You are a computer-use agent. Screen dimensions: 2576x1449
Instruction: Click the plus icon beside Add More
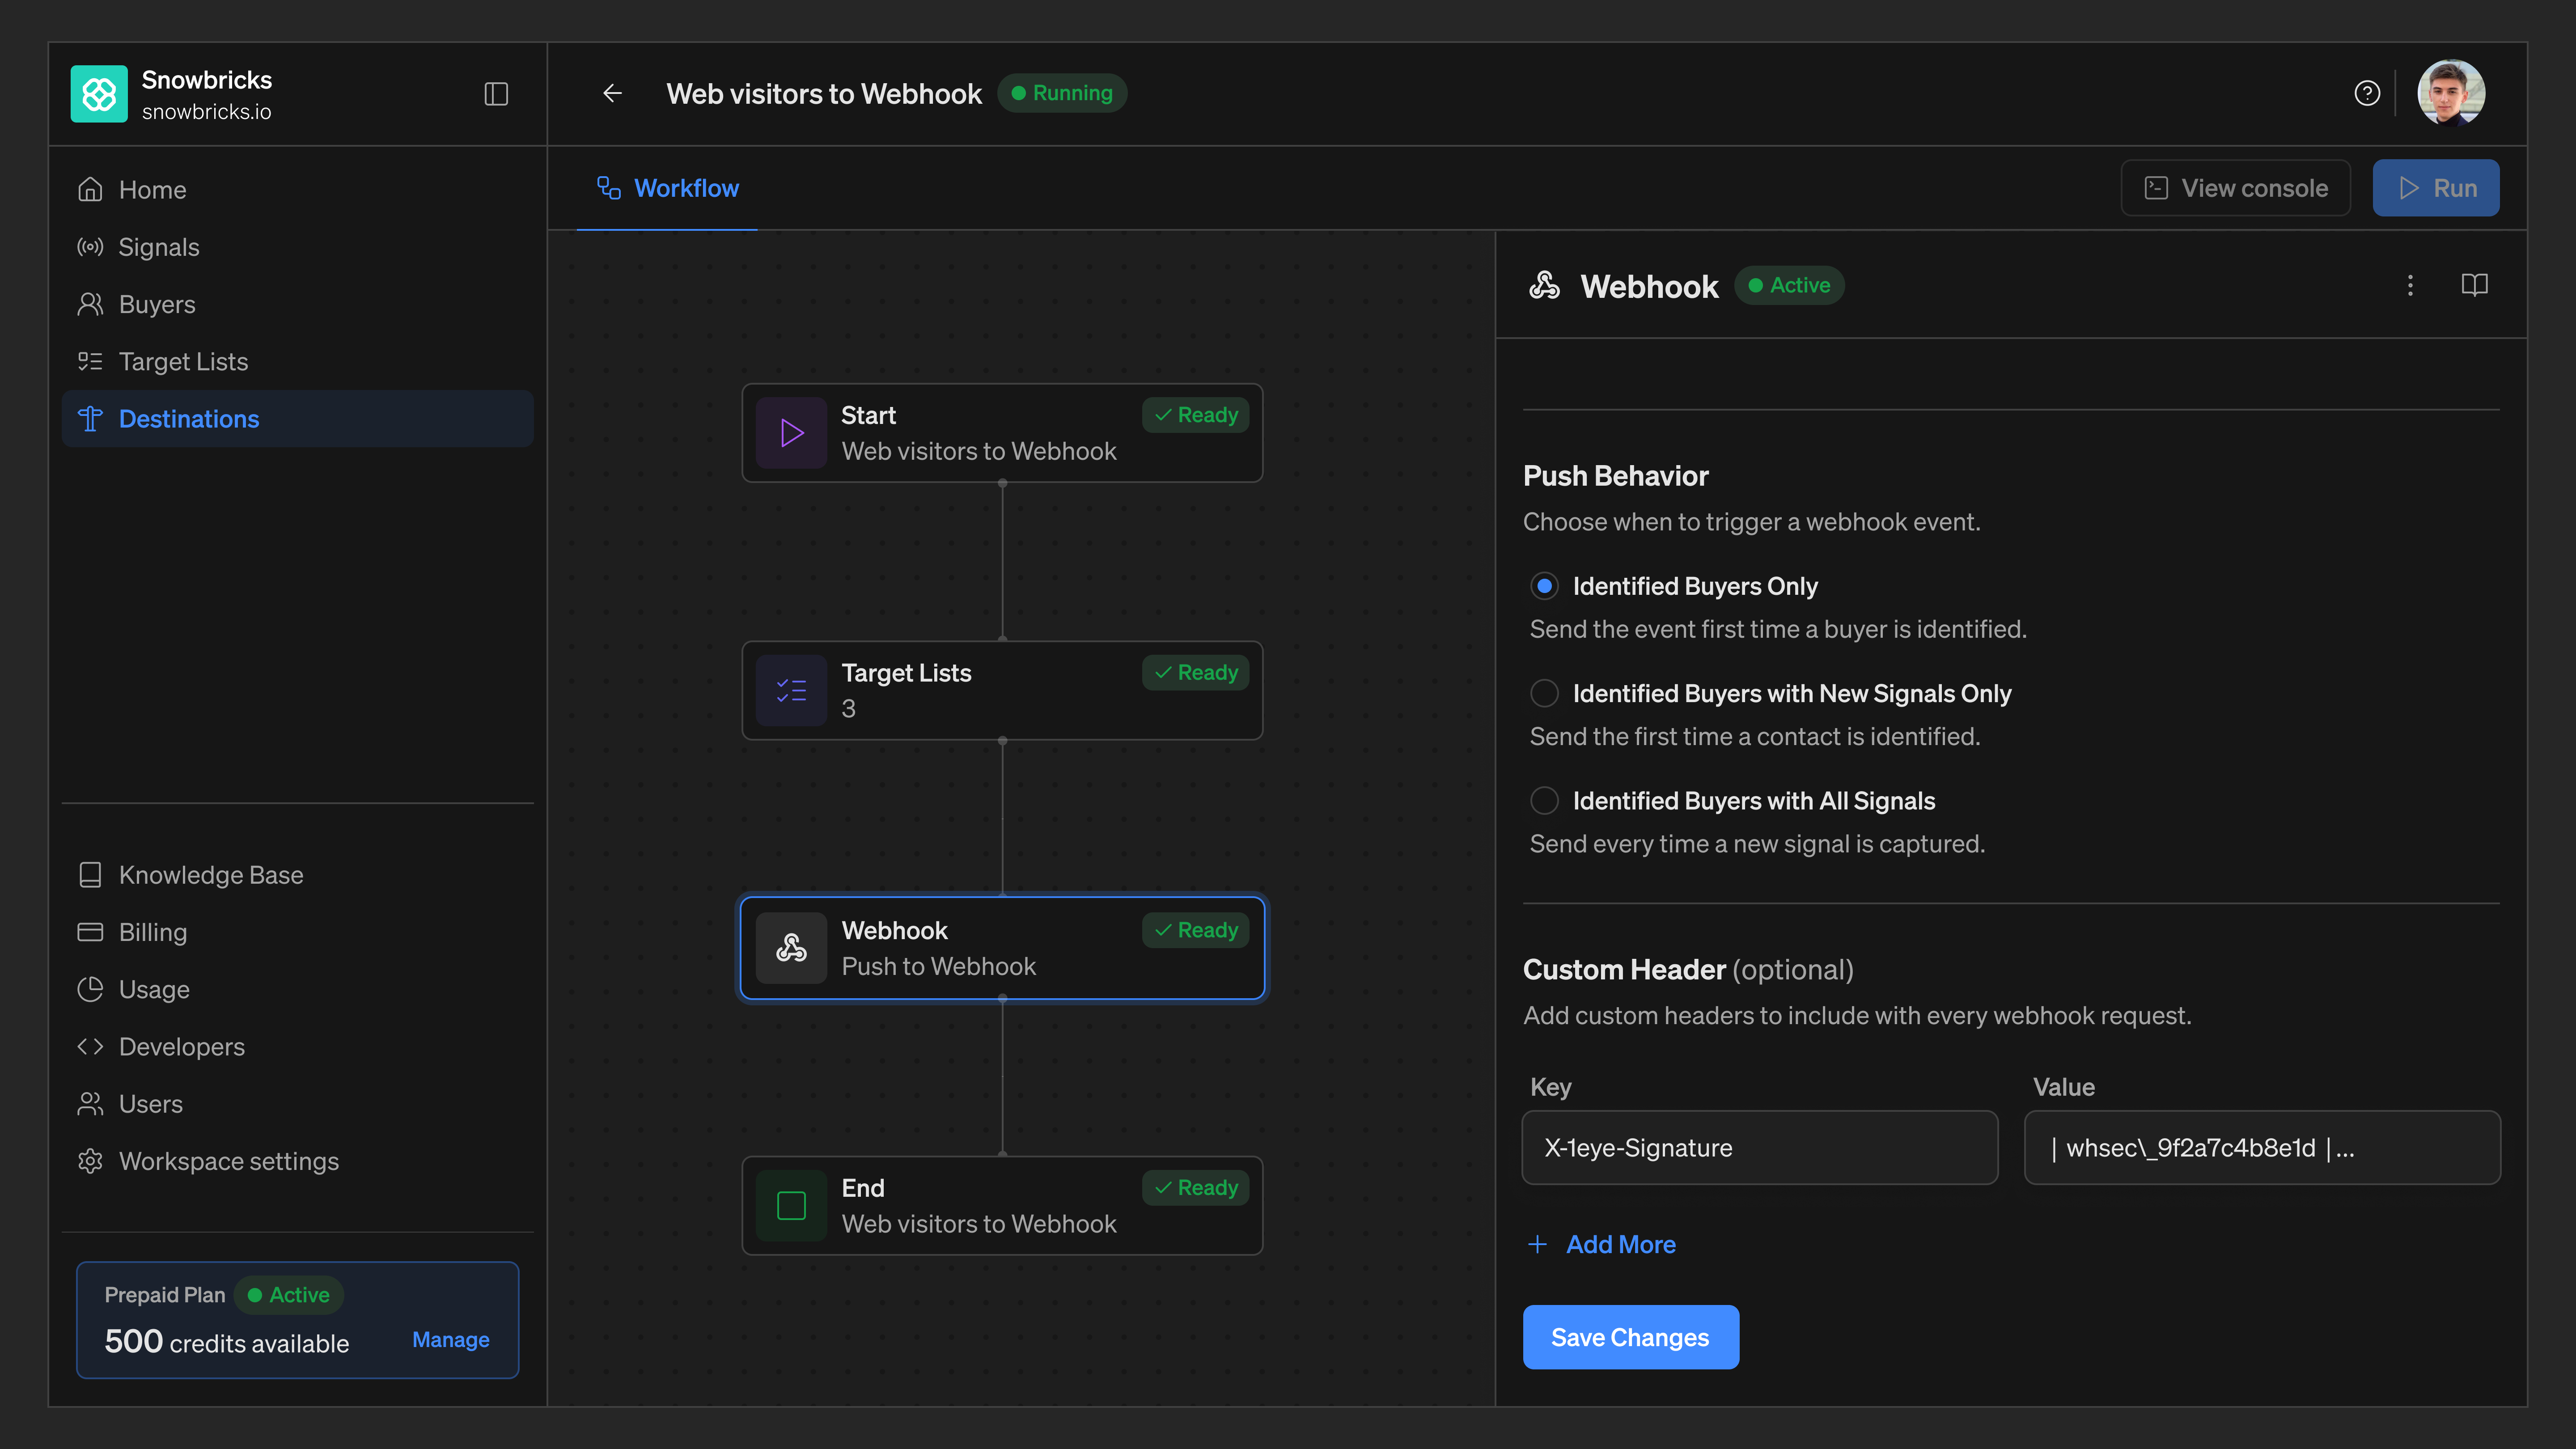[x=1538, y=1244]
